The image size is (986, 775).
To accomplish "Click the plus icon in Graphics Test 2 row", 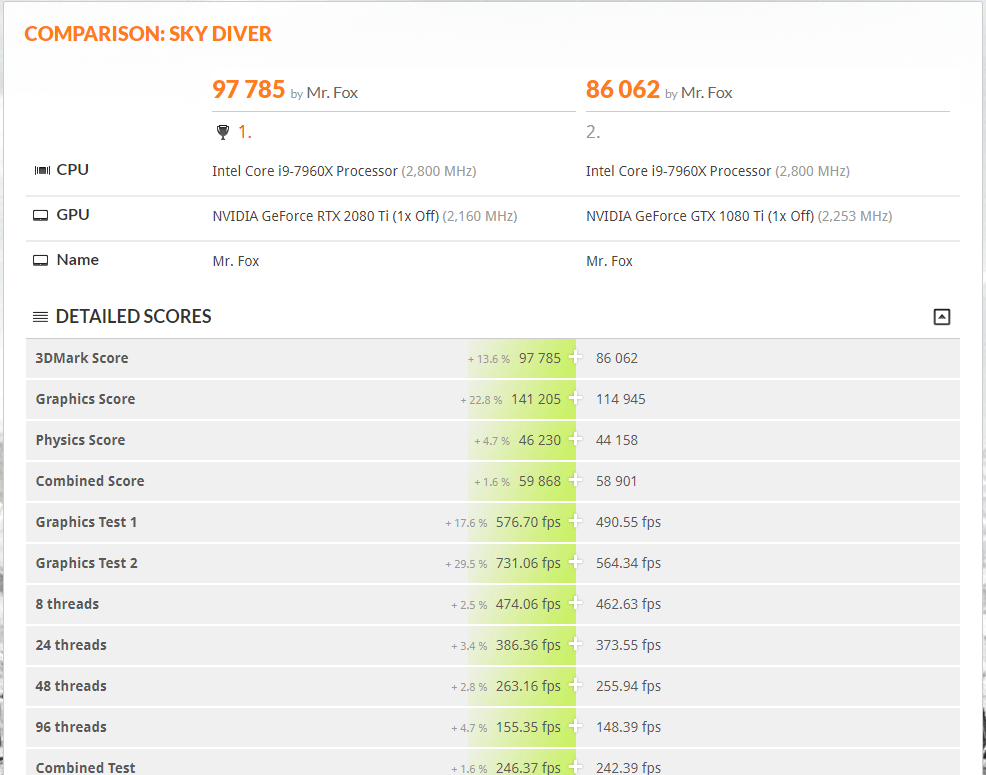I will [575, 562].
